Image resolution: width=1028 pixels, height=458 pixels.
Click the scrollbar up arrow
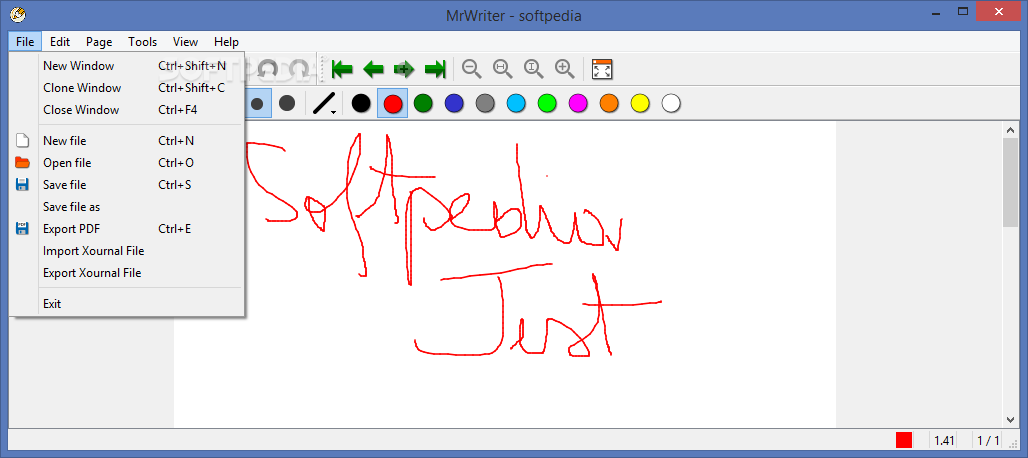click(1010, 130)
